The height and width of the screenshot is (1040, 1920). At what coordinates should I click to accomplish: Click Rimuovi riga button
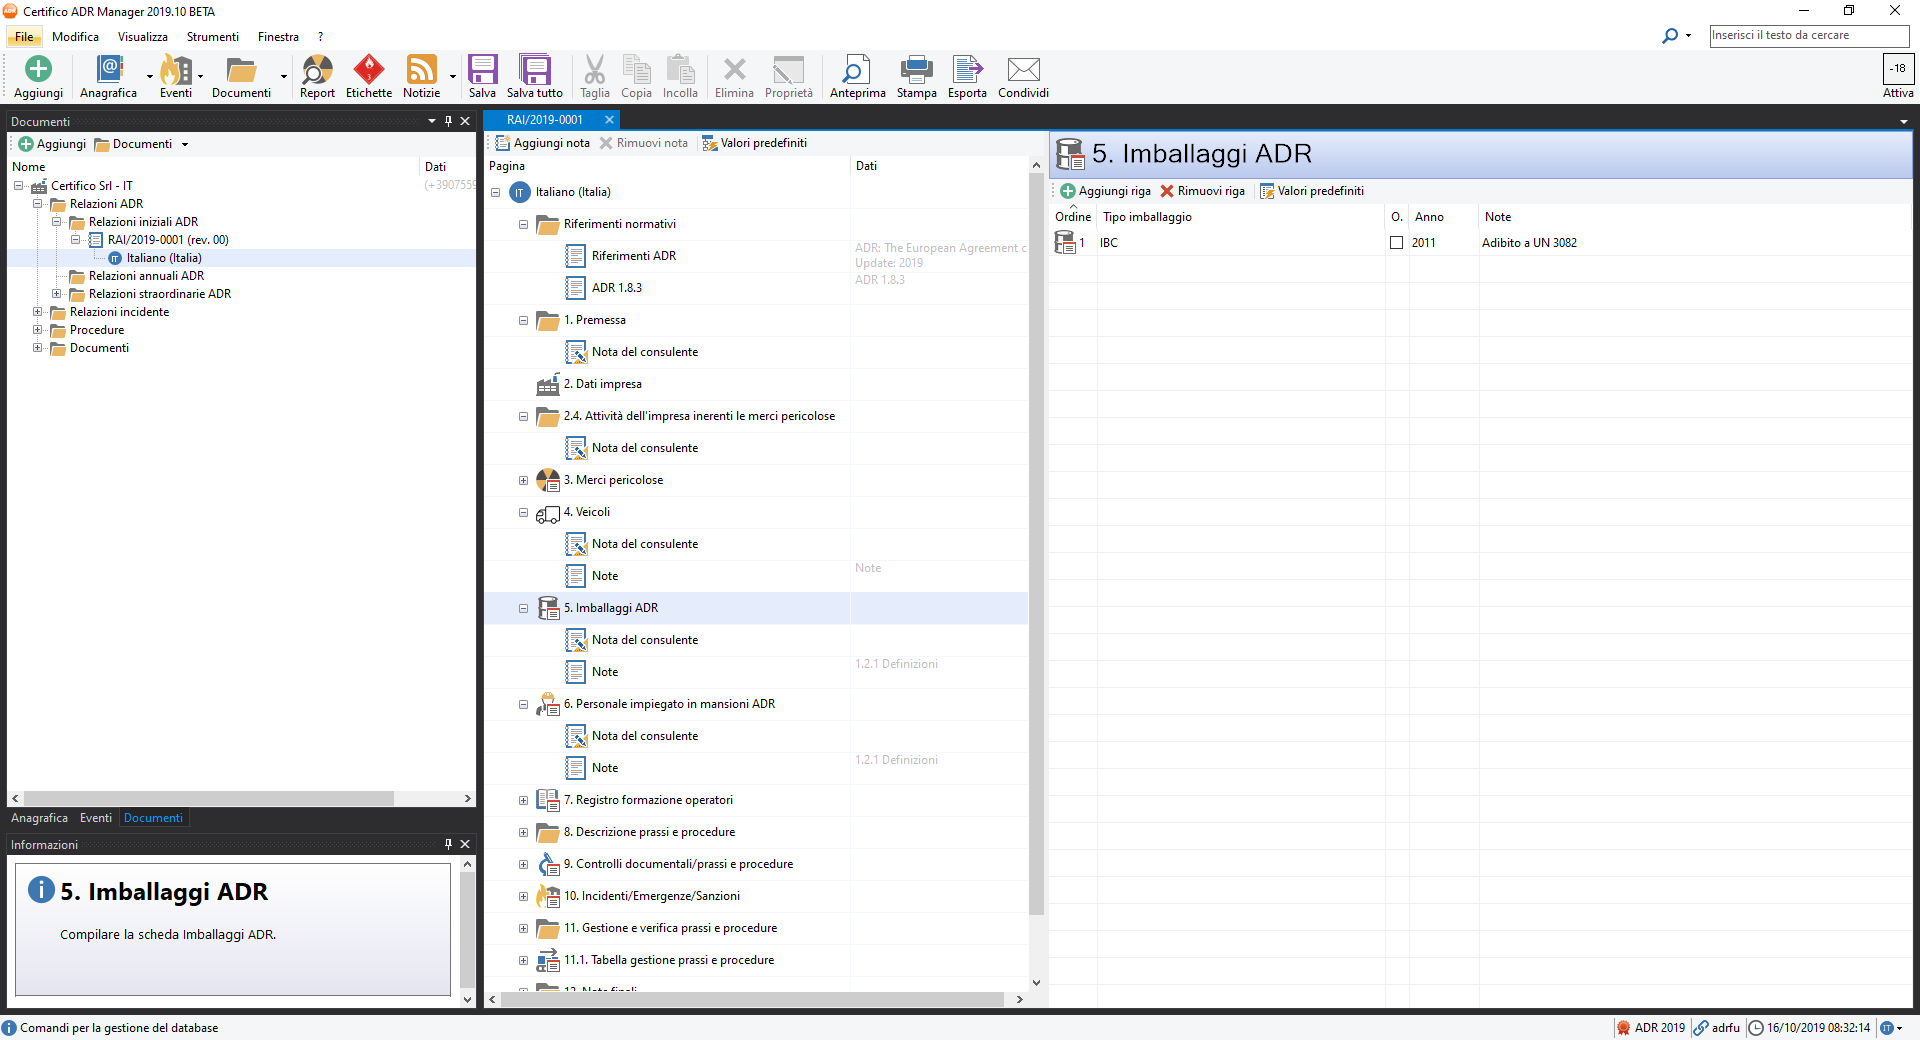coord(1202,191)
